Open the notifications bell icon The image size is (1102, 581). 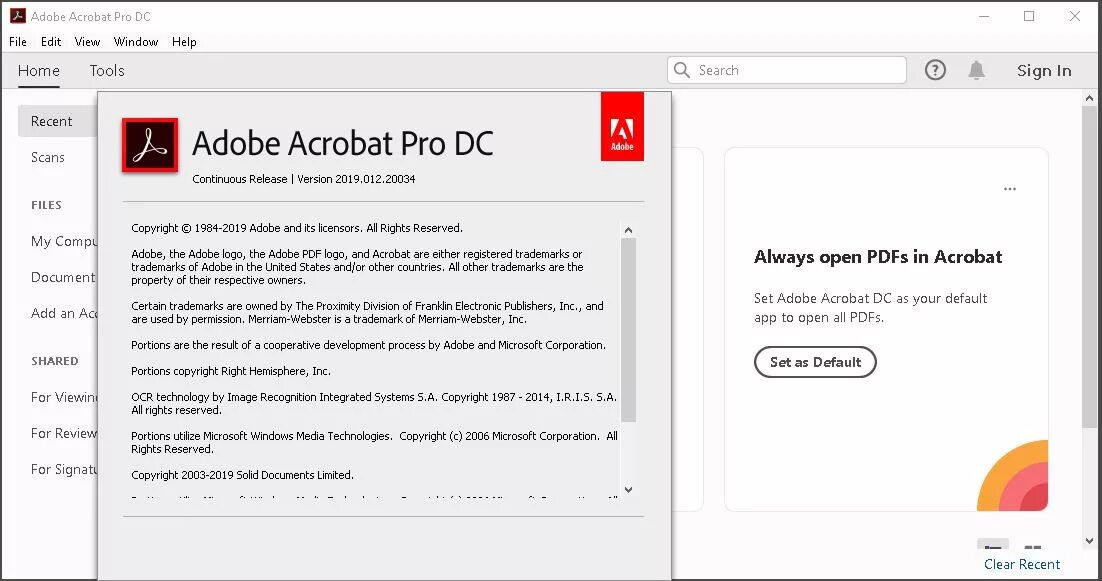pos(976,70)
